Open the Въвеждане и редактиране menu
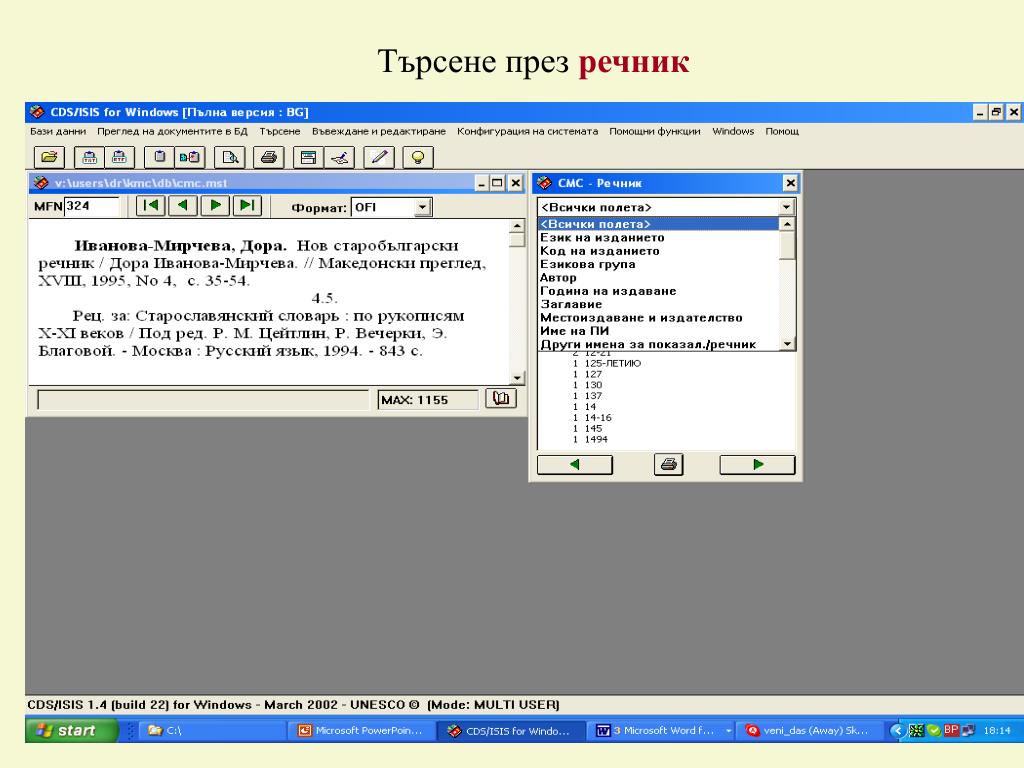1024x768 pixels. coord(379,131)
